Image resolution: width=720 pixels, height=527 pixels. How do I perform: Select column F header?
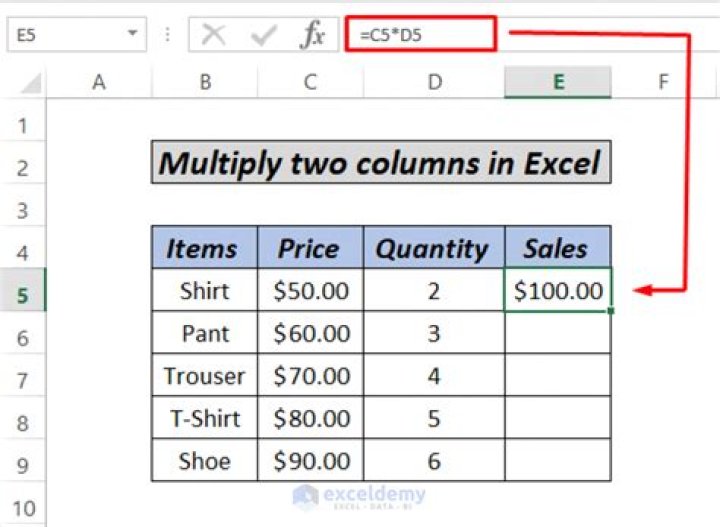click(x=664, y=82)
